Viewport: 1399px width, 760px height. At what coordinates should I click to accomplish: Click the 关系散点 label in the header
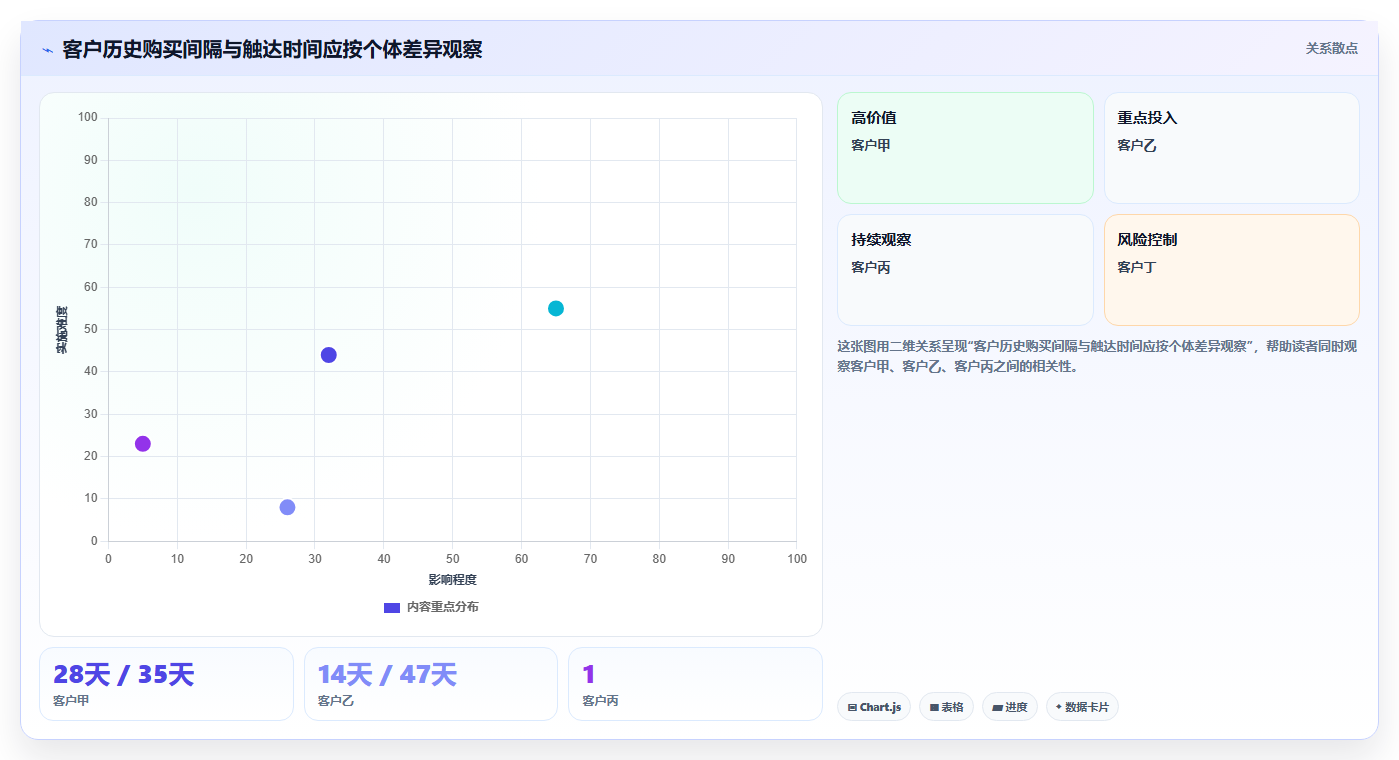click(x=1332, y=48)
